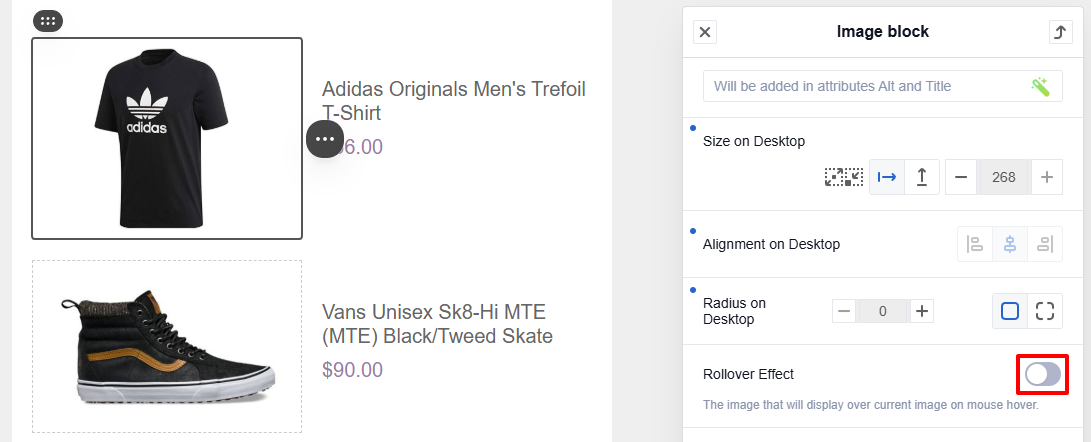This screenshot has height=442, width=1091.
Task: Click the alt text input field
Action: [x=882, y=86]
